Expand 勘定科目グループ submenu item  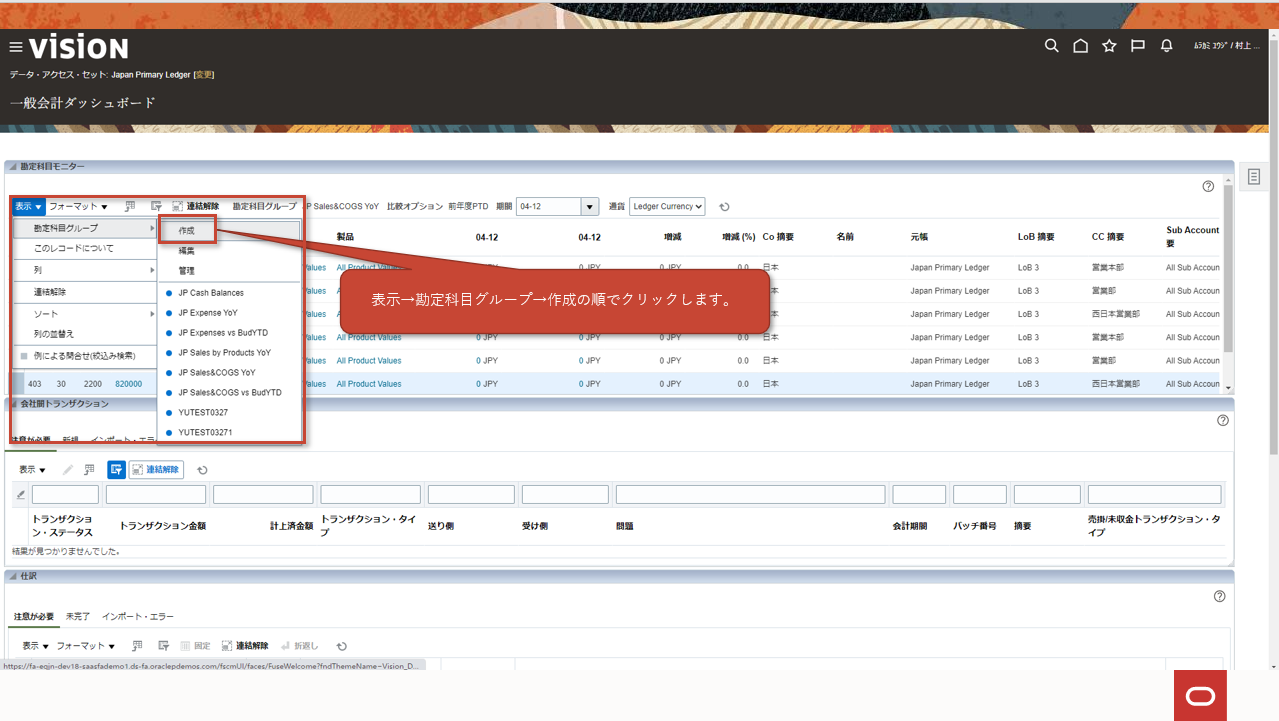[x=85, y=229]
